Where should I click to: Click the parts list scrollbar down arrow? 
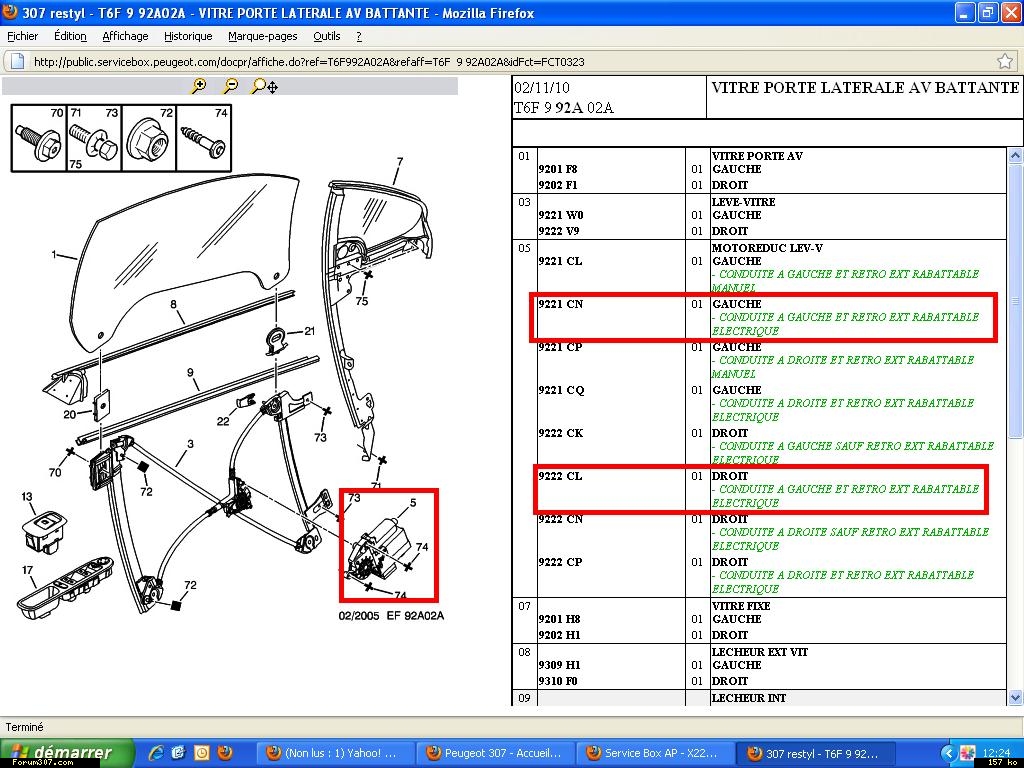click(1014, 698)
